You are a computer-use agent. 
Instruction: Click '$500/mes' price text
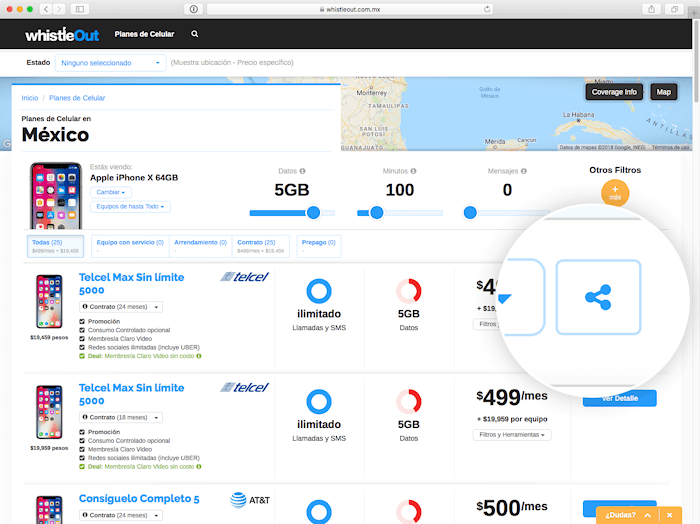(512, 508)
